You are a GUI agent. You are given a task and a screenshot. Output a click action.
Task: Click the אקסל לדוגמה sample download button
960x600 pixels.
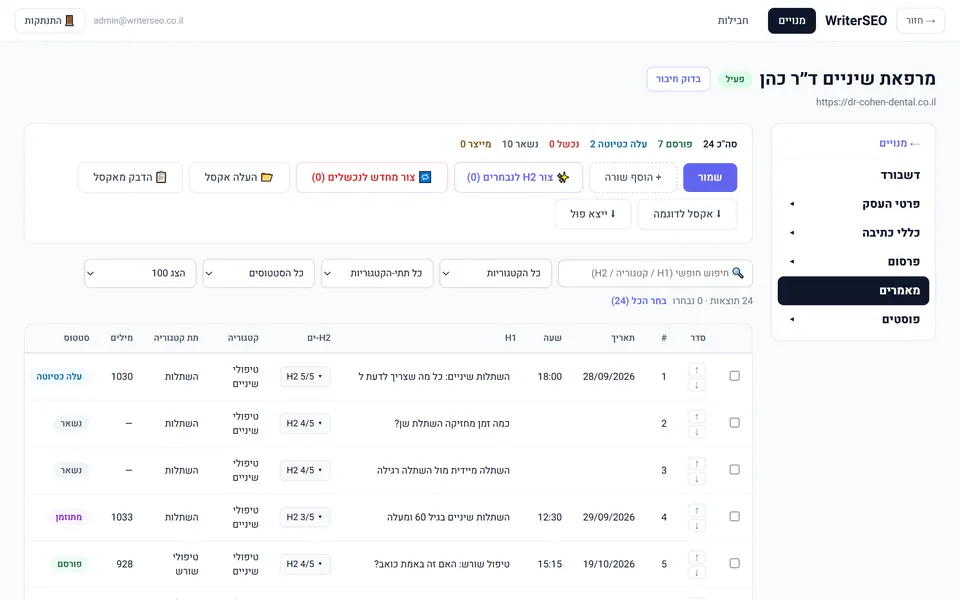pyautogui.click(x=687, y=214)
